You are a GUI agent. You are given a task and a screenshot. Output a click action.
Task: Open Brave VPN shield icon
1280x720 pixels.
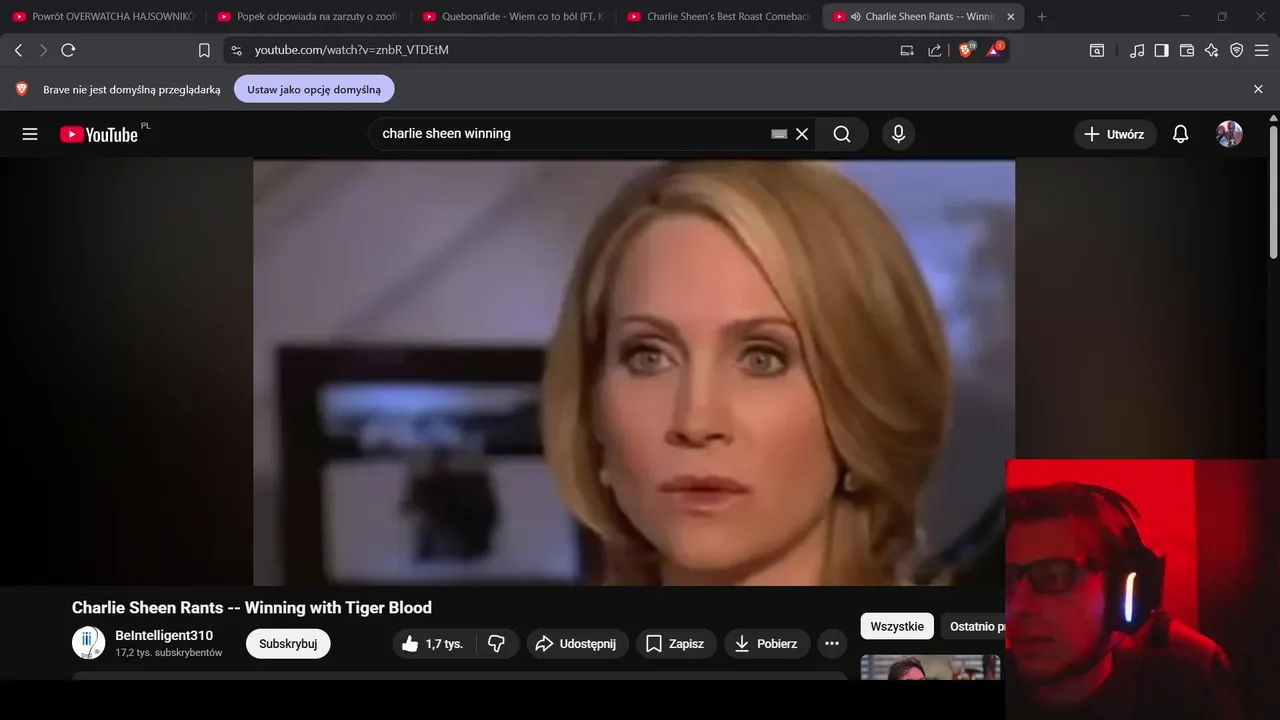(x=1236, y=50)
